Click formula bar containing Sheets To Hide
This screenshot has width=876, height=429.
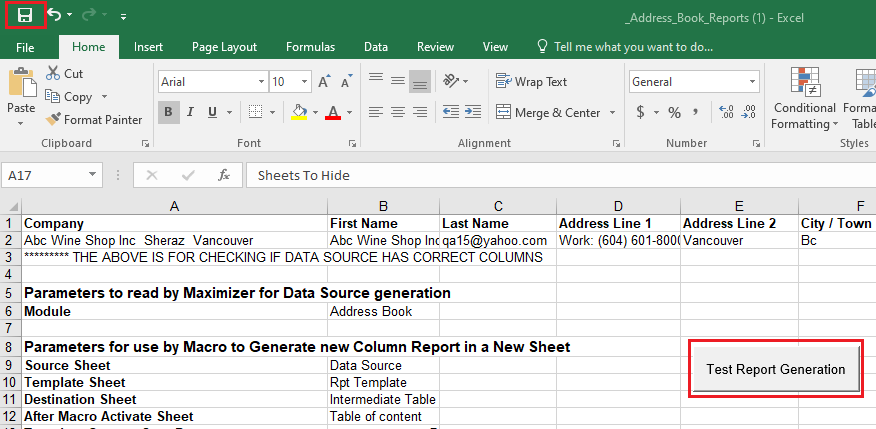point(561,175)
